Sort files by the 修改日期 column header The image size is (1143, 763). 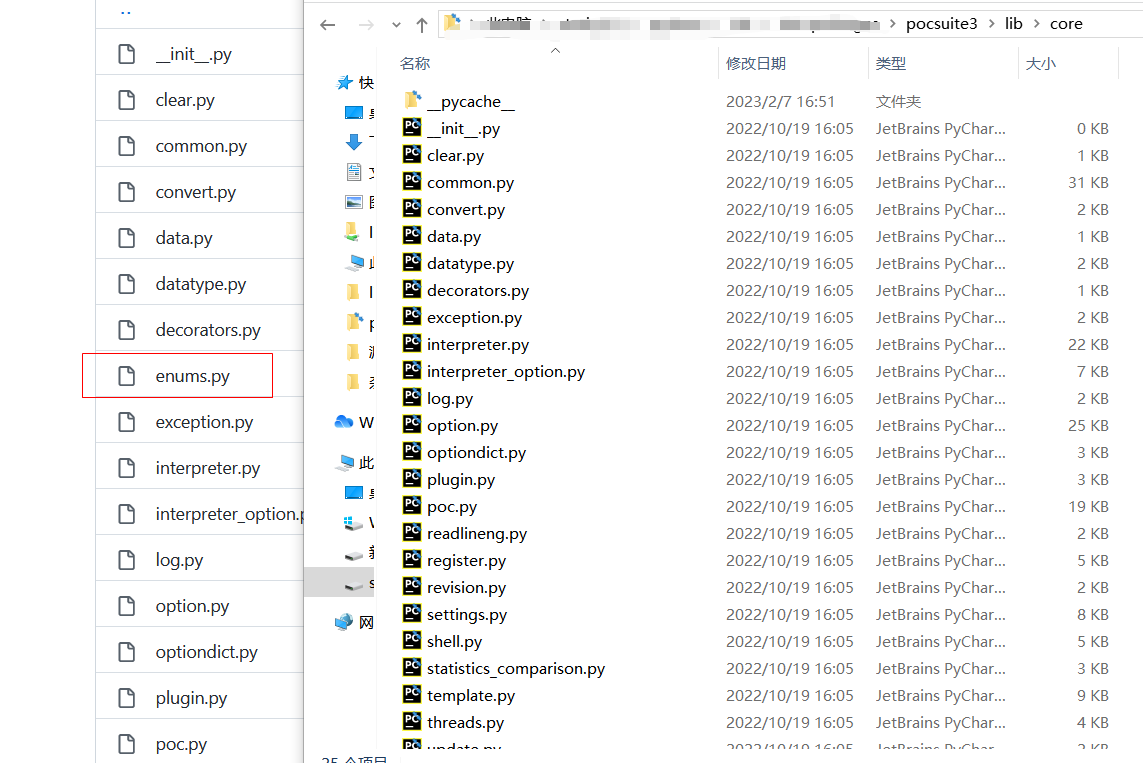(x=754, y=62)
